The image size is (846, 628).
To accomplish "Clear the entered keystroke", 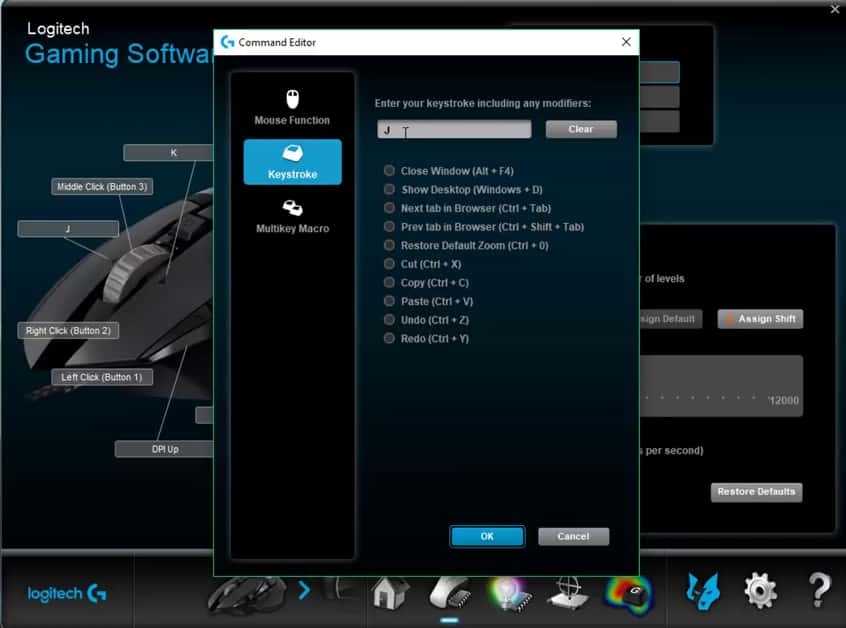I will (x=581, y=129).
